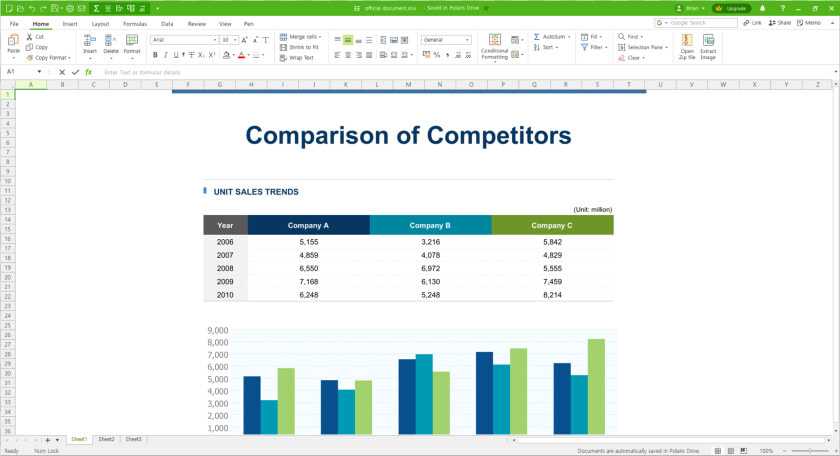Click the Extract Image icon
840x456 pixels.
[x=708, y=40]
